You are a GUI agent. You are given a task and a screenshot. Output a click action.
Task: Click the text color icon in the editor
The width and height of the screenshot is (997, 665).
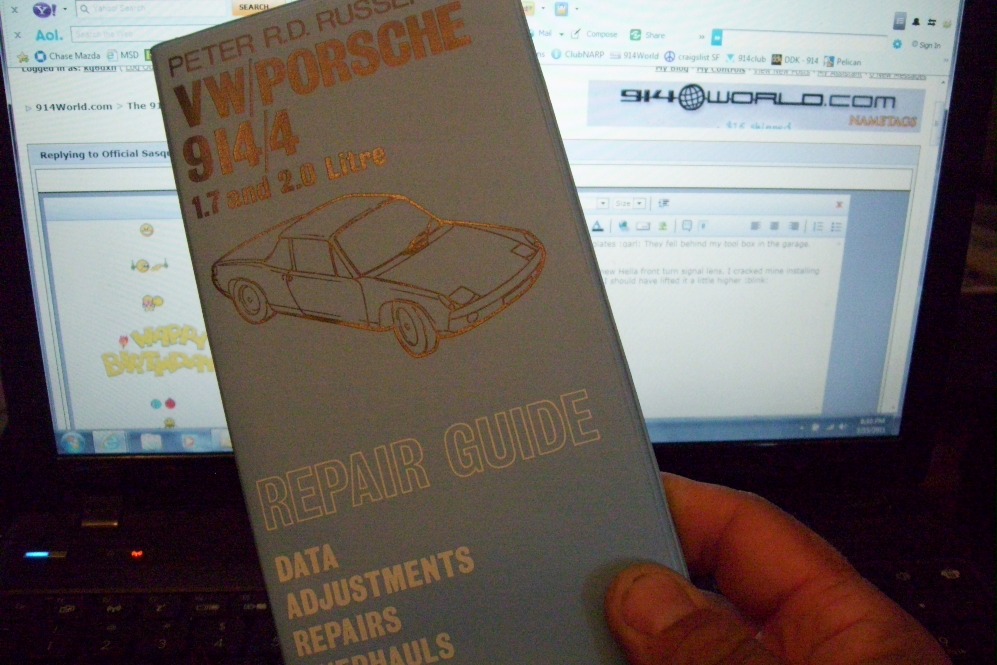pyautogui.click(x=598, y=226)
